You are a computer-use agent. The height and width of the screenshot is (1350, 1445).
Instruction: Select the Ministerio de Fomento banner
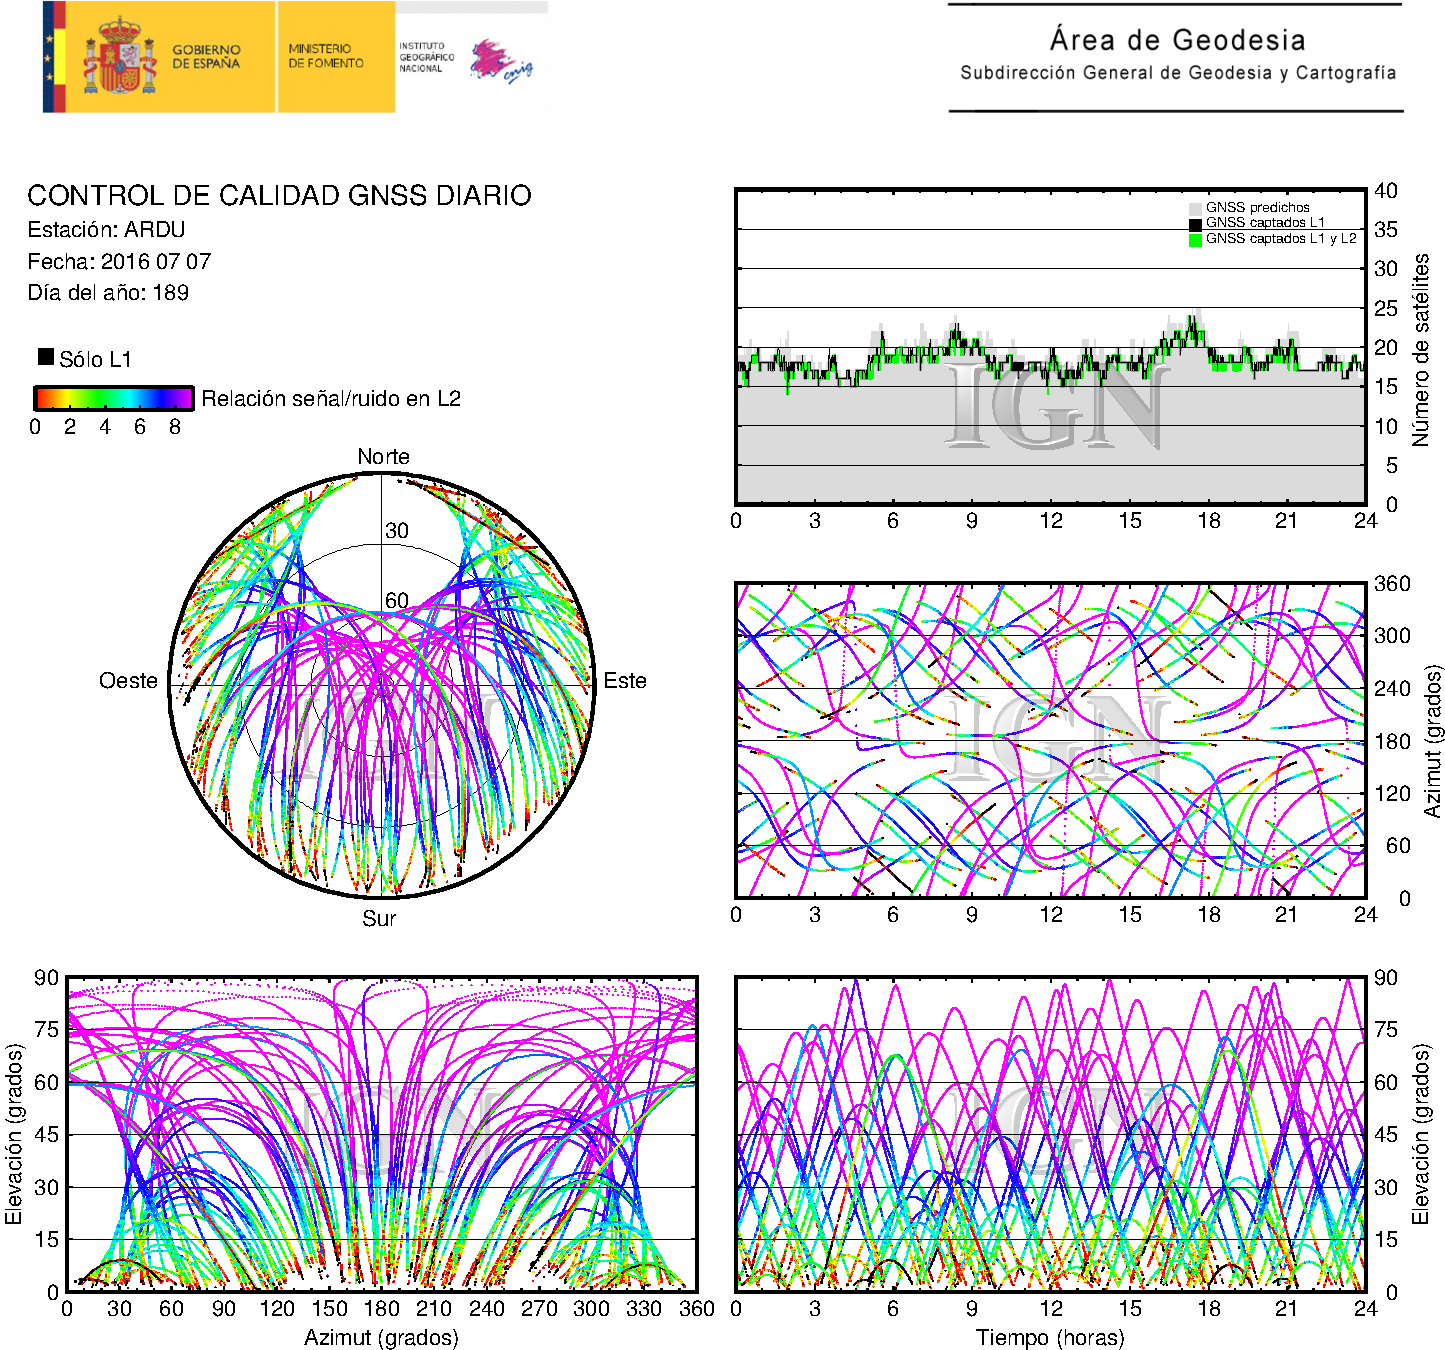326,56
